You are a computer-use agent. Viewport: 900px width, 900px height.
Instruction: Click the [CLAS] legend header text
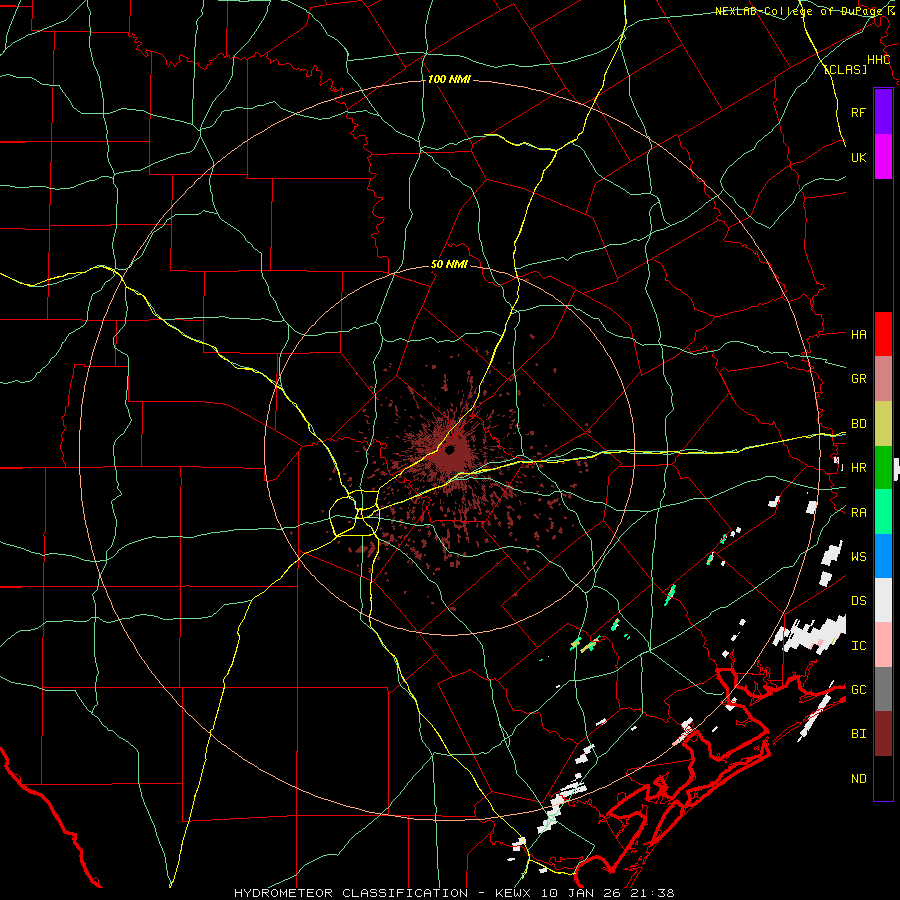tap(845, 69)
